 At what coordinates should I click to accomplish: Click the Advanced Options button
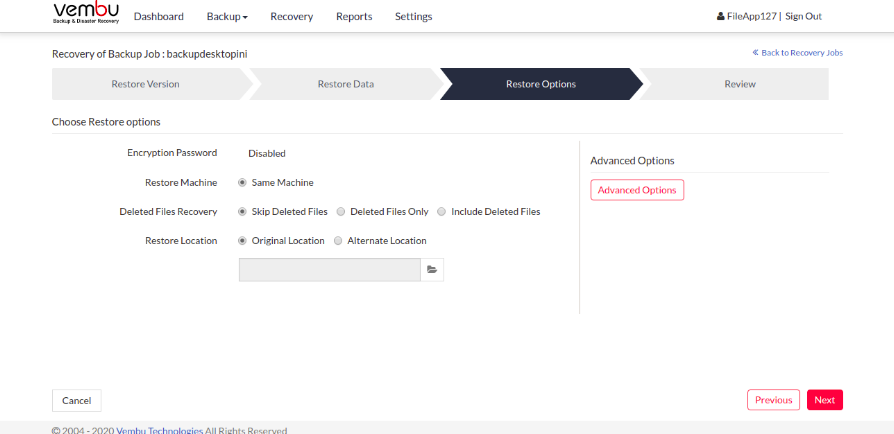(637, 190)
